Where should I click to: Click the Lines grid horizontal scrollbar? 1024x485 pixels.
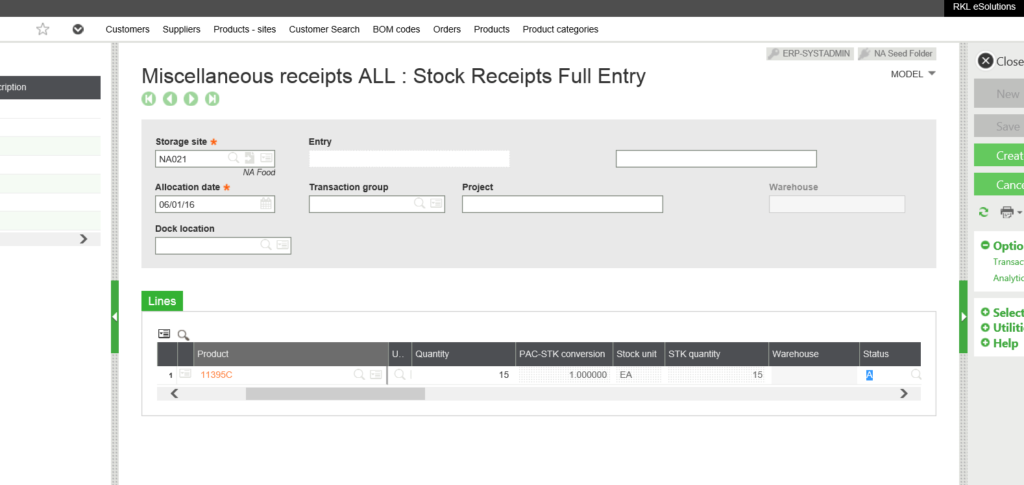tap(335, 394)
